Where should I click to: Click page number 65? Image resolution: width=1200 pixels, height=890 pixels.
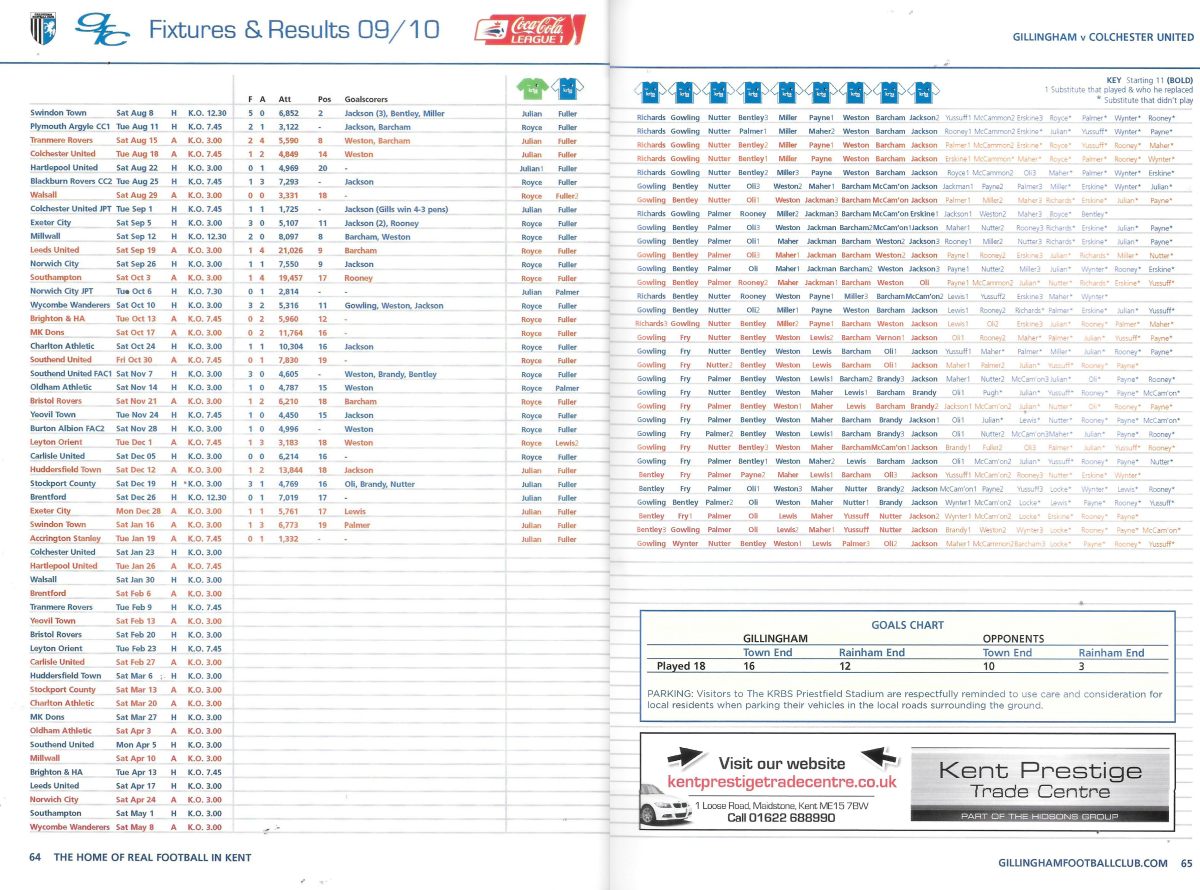tap(1186, 862)
